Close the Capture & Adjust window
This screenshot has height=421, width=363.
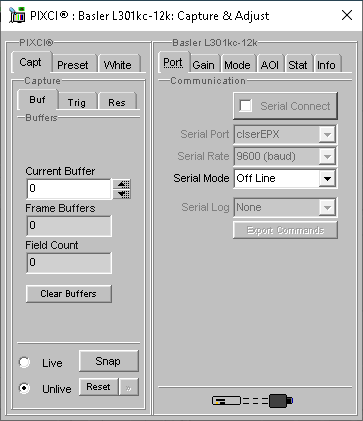pyautogui.click(x=347, y=15)
